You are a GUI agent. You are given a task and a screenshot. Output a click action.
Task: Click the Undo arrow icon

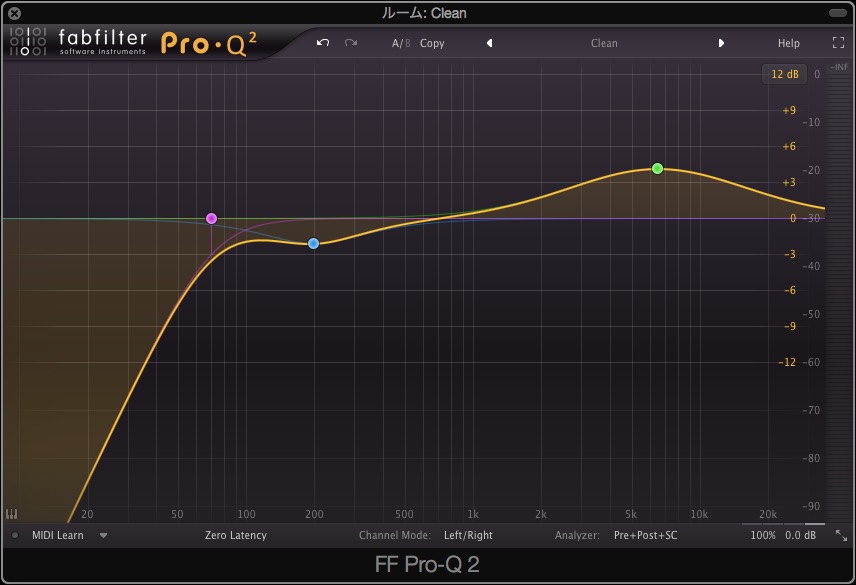pyautogui.click(x=323, y=43)
